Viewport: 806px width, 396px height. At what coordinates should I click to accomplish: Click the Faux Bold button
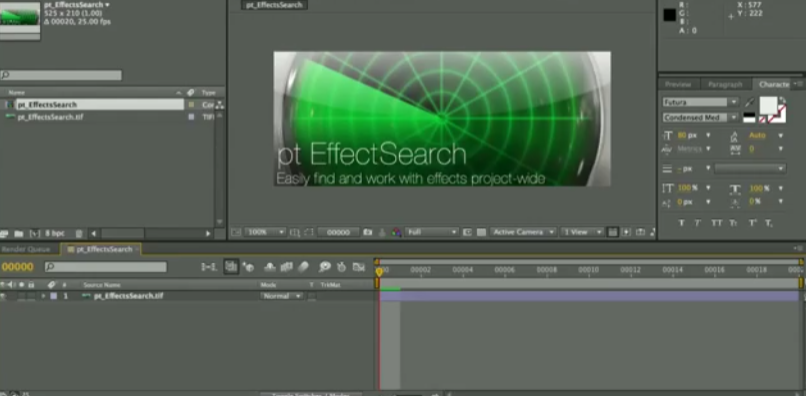click(x=681, y=223)
